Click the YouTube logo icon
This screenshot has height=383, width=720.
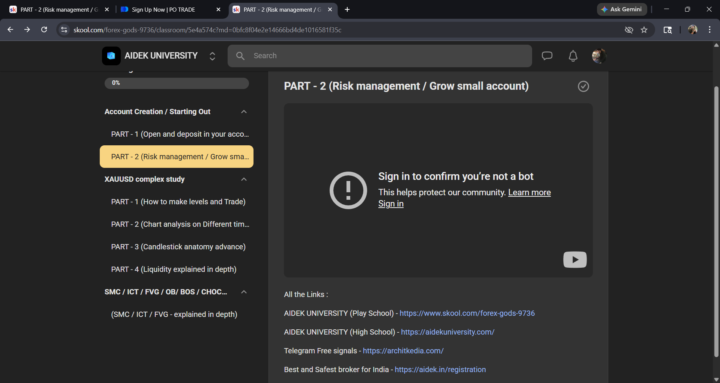[574, 259]
